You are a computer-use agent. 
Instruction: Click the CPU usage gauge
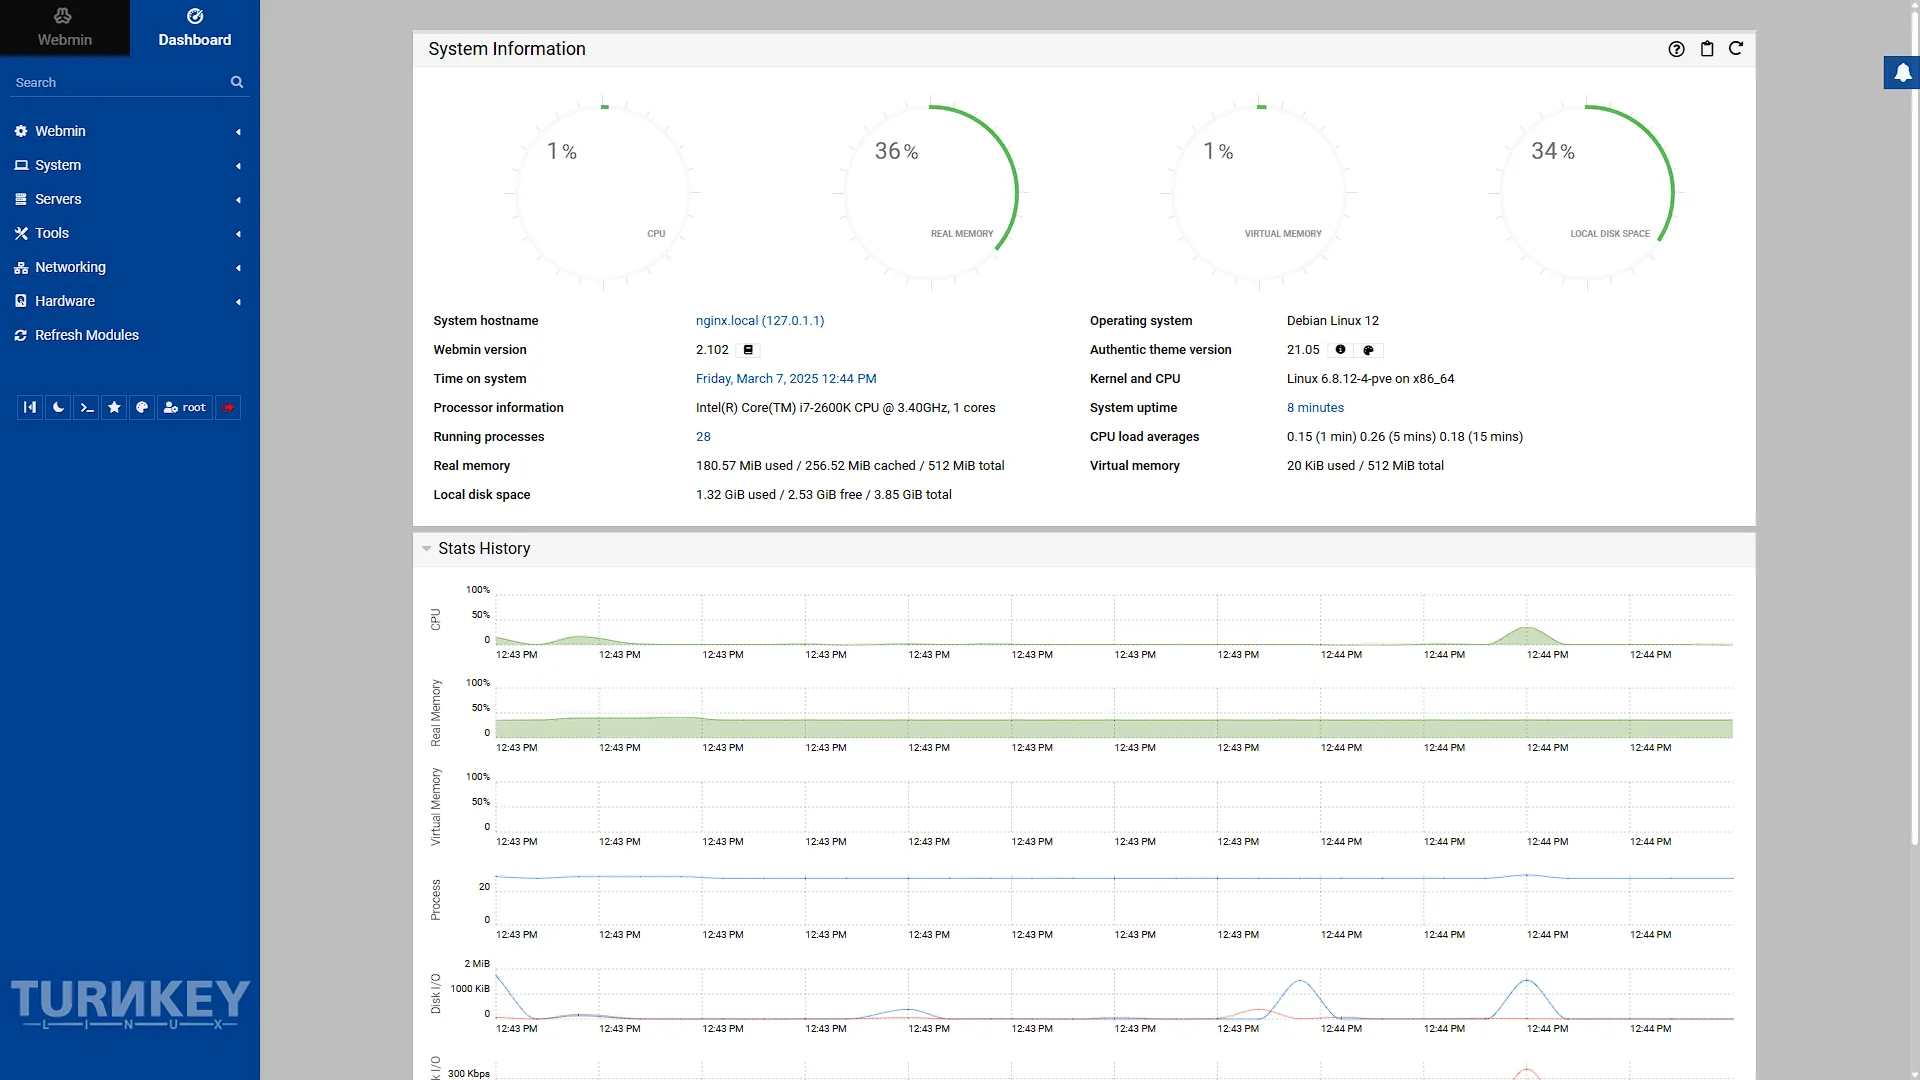point(603,192)
